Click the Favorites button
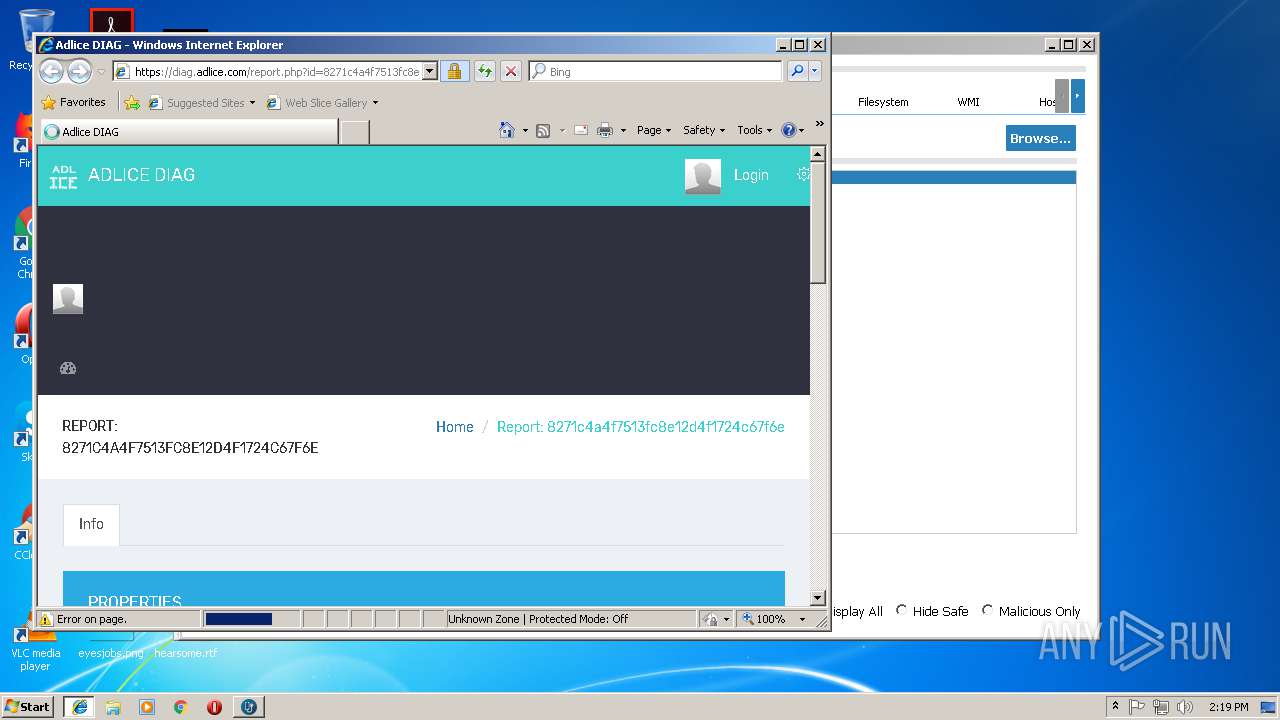1280x720 pixels. (x=73, y=102)
